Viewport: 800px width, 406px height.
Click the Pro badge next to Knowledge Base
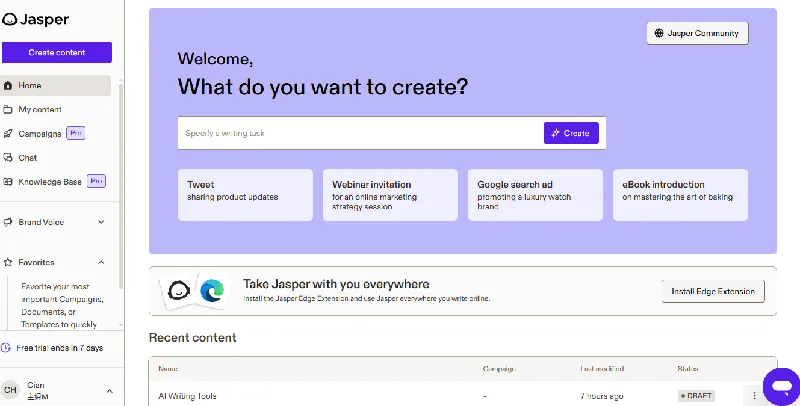pyautogui.click(x=96, y=181)
